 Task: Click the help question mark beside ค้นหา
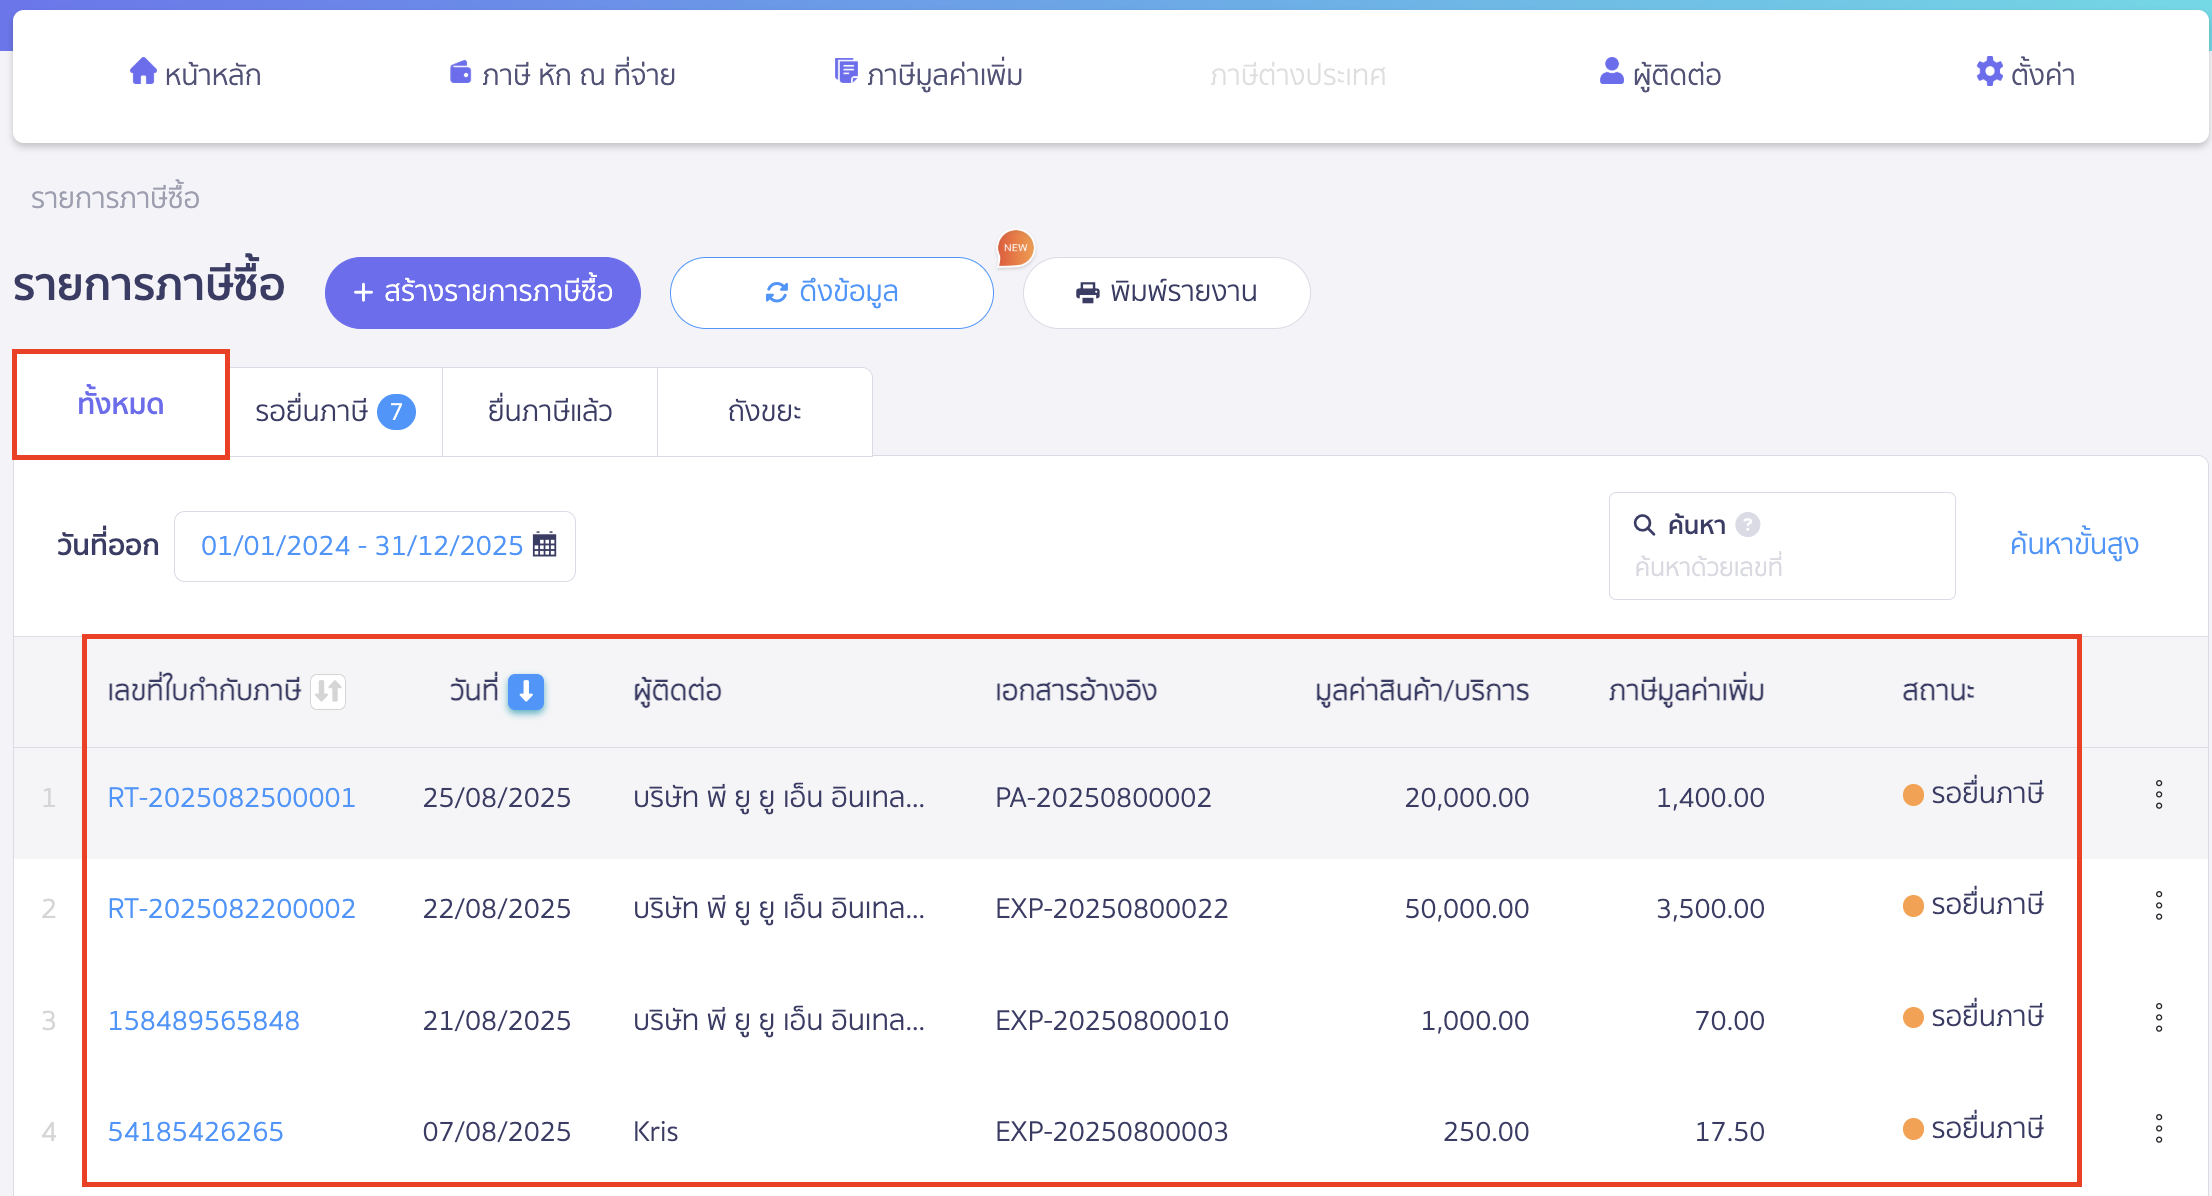[1748, 524]
